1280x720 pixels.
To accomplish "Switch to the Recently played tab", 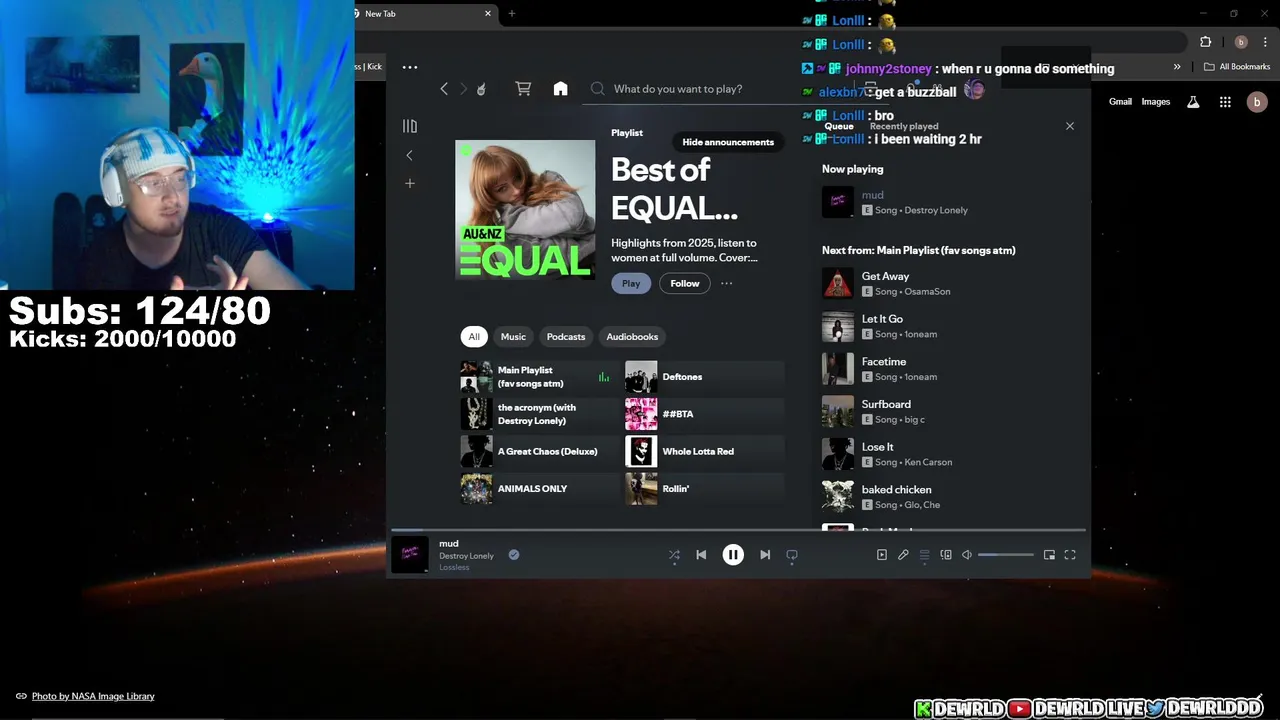I will [x=904, y=126].
